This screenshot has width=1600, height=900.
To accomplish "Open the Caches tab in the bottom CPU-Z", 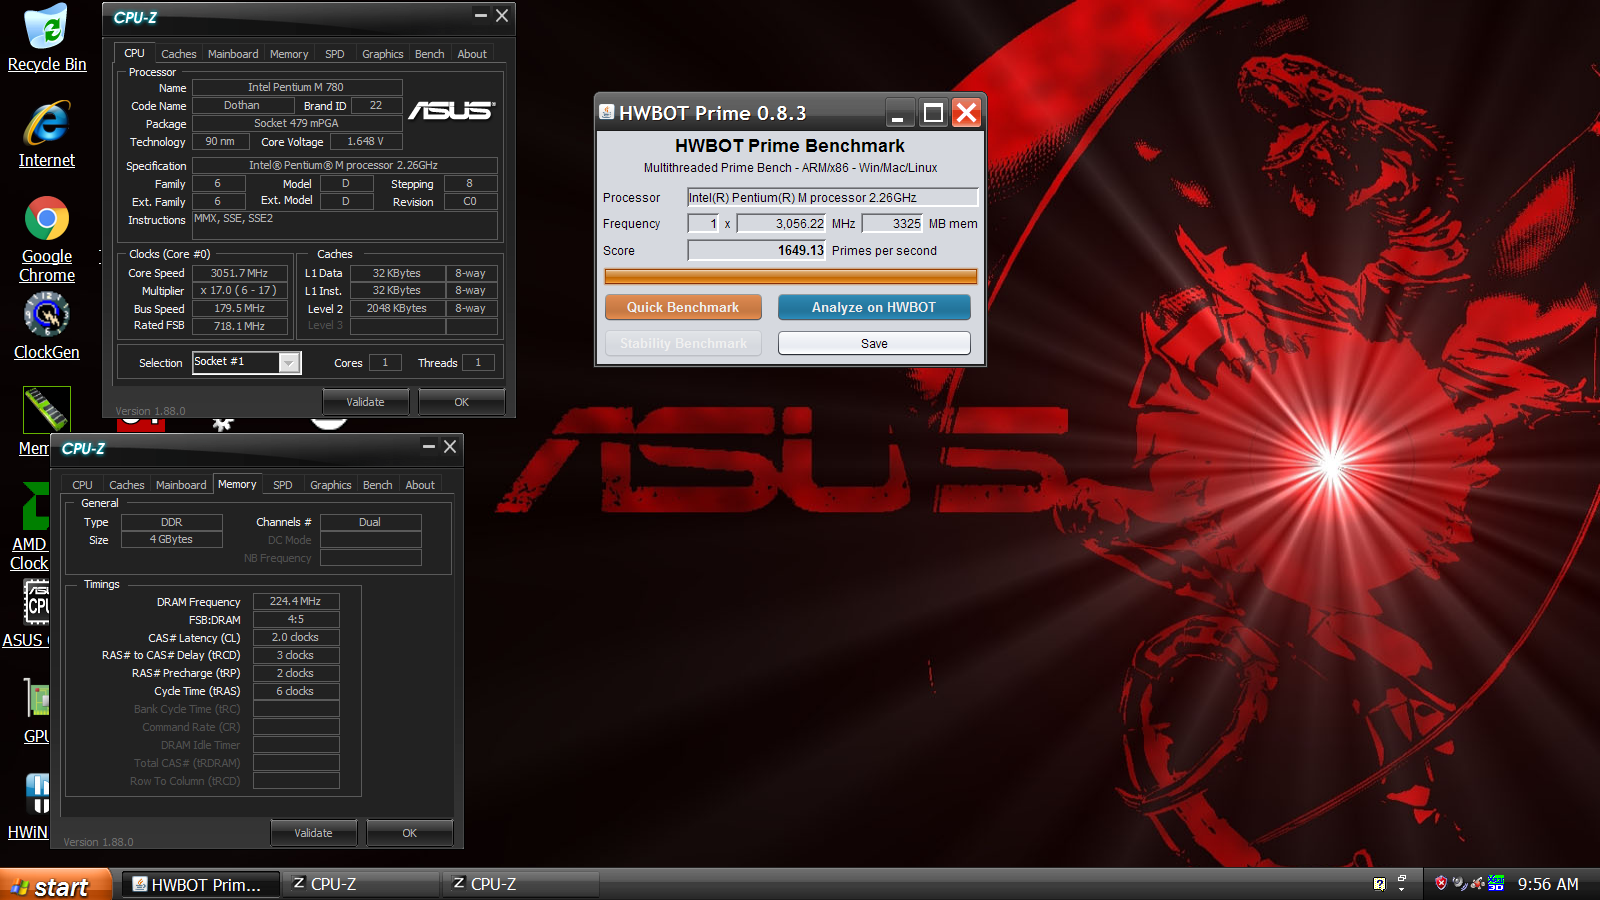I will [x=127, y=485].
